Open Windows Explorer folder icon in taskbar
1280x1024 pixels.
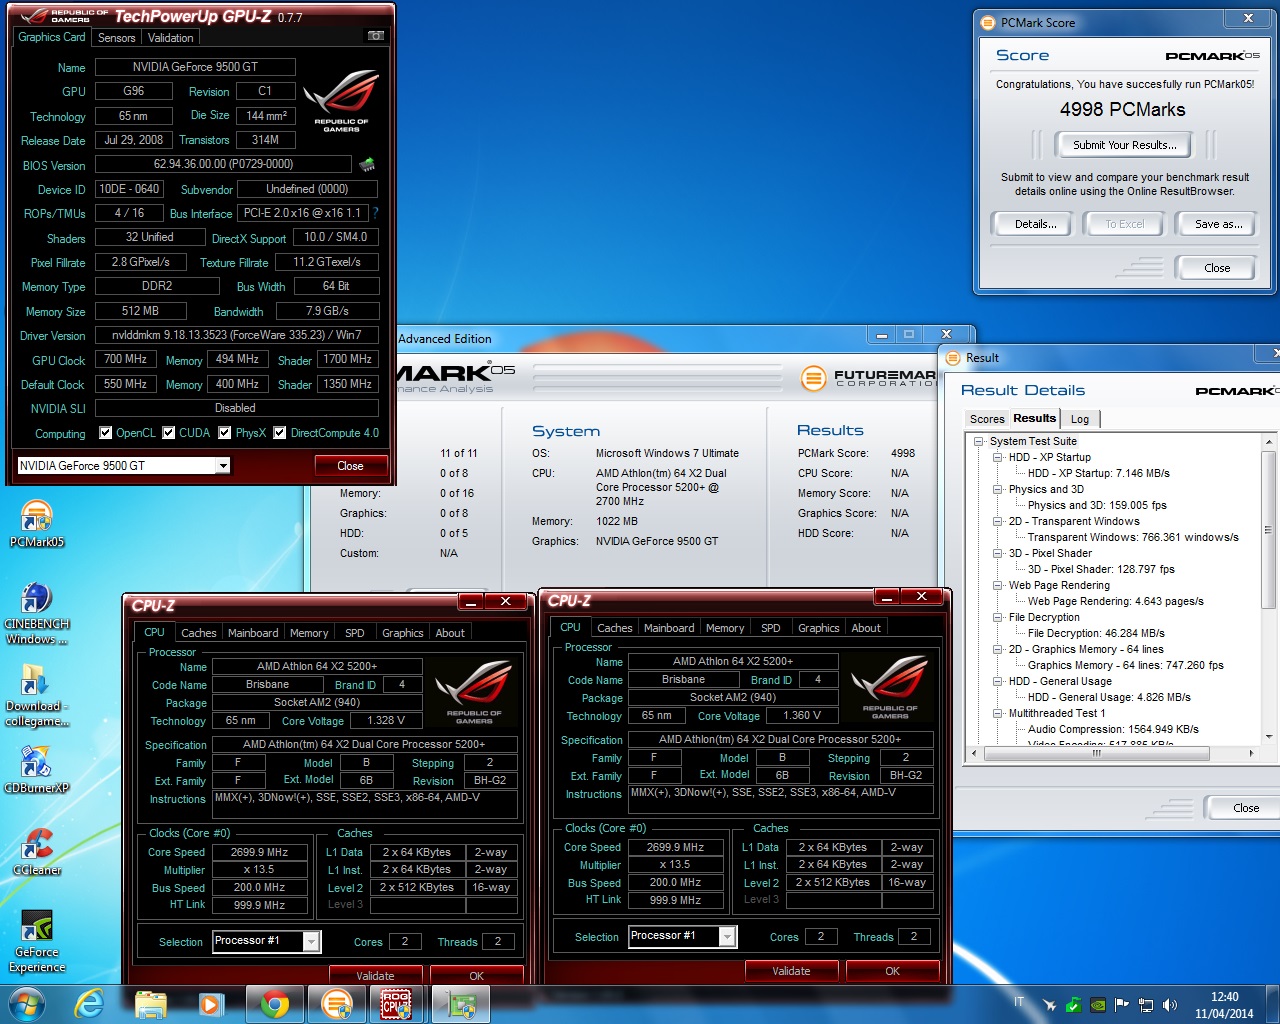tap(150, 1004)
